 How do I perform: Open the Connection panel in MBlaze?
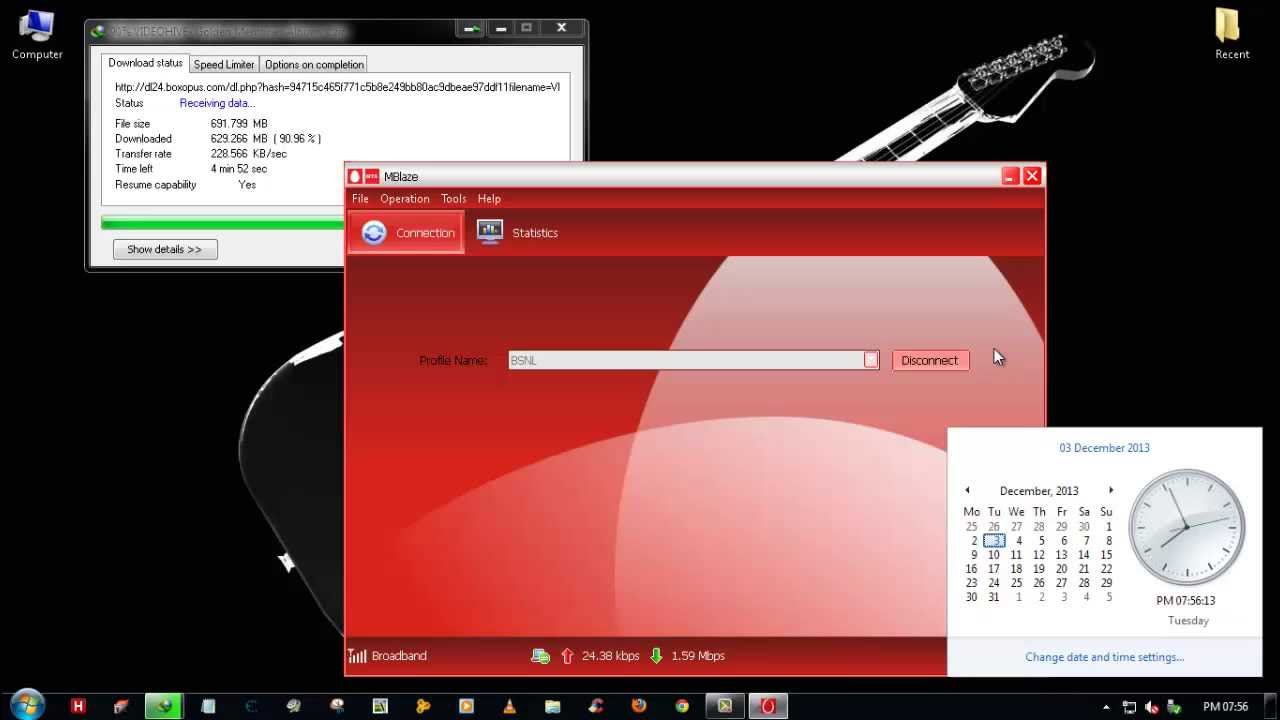pos(406,232)
